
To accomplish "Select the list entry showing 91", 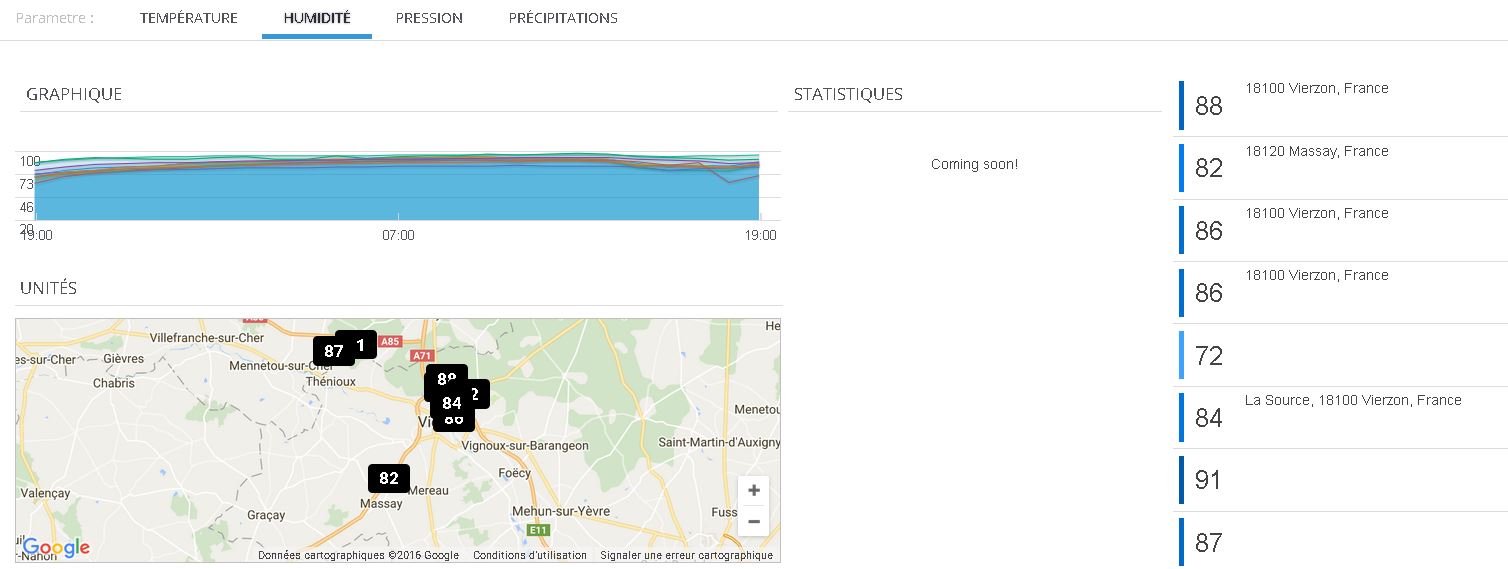I will pyautogui.click(x=1340, y=480).
